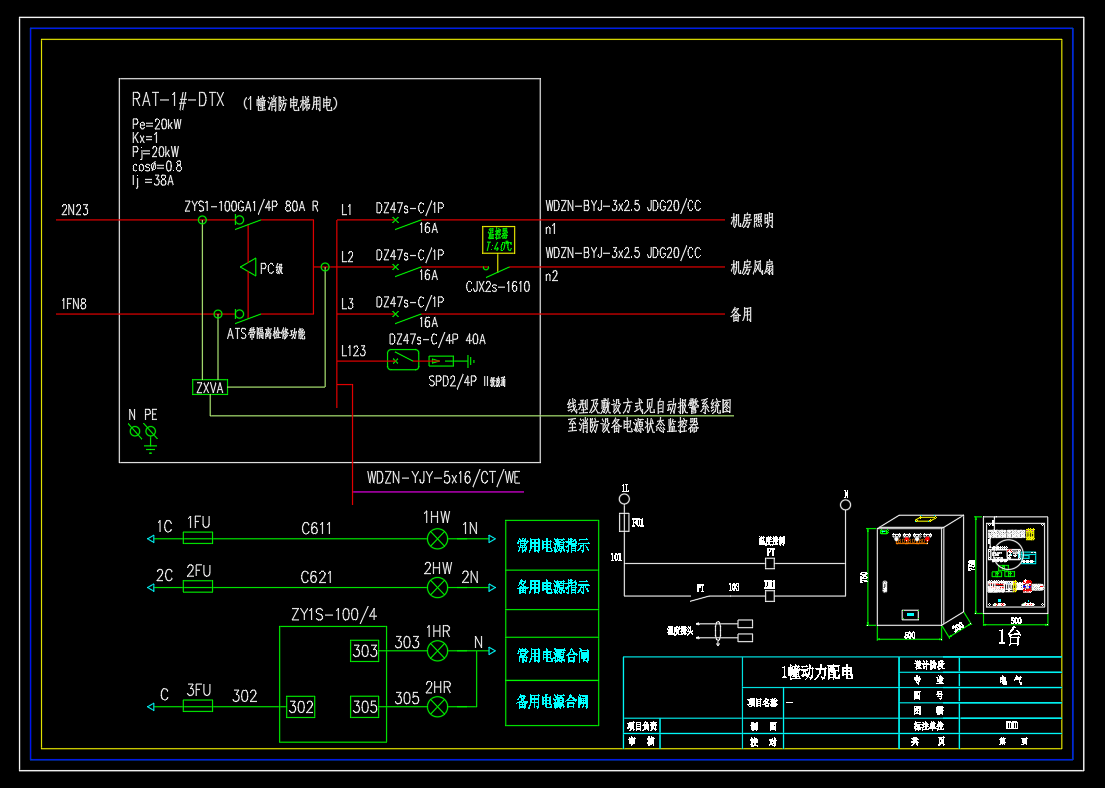Click the 电气 discipline cell
Image resolution: width=1105 pixels, height=788 pixels.
click(1011, 680)
